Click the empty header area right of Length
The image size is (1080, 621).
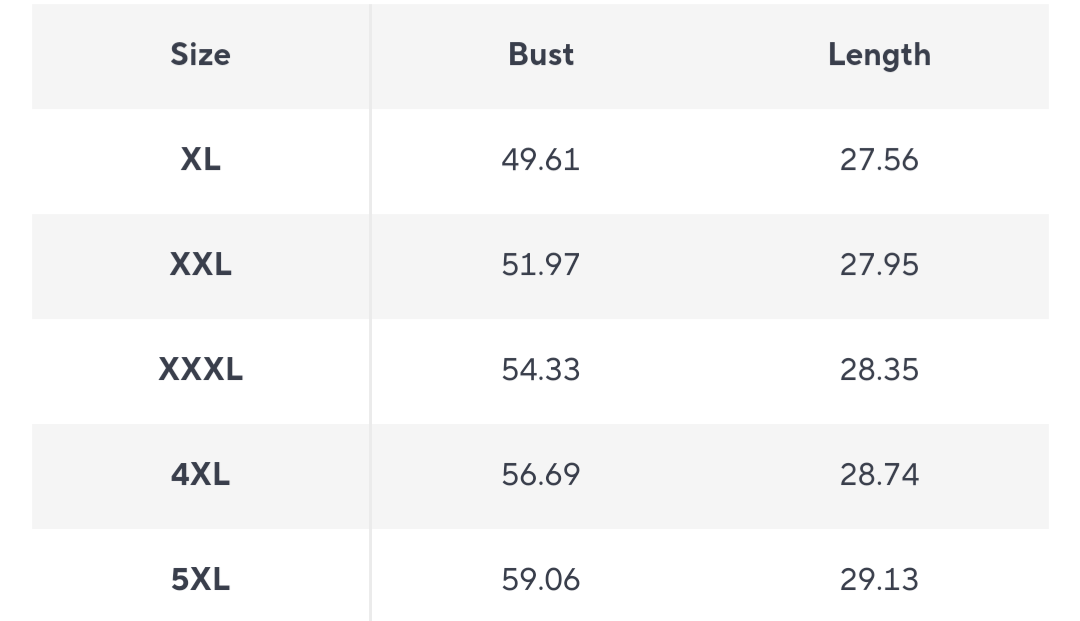1000,55
